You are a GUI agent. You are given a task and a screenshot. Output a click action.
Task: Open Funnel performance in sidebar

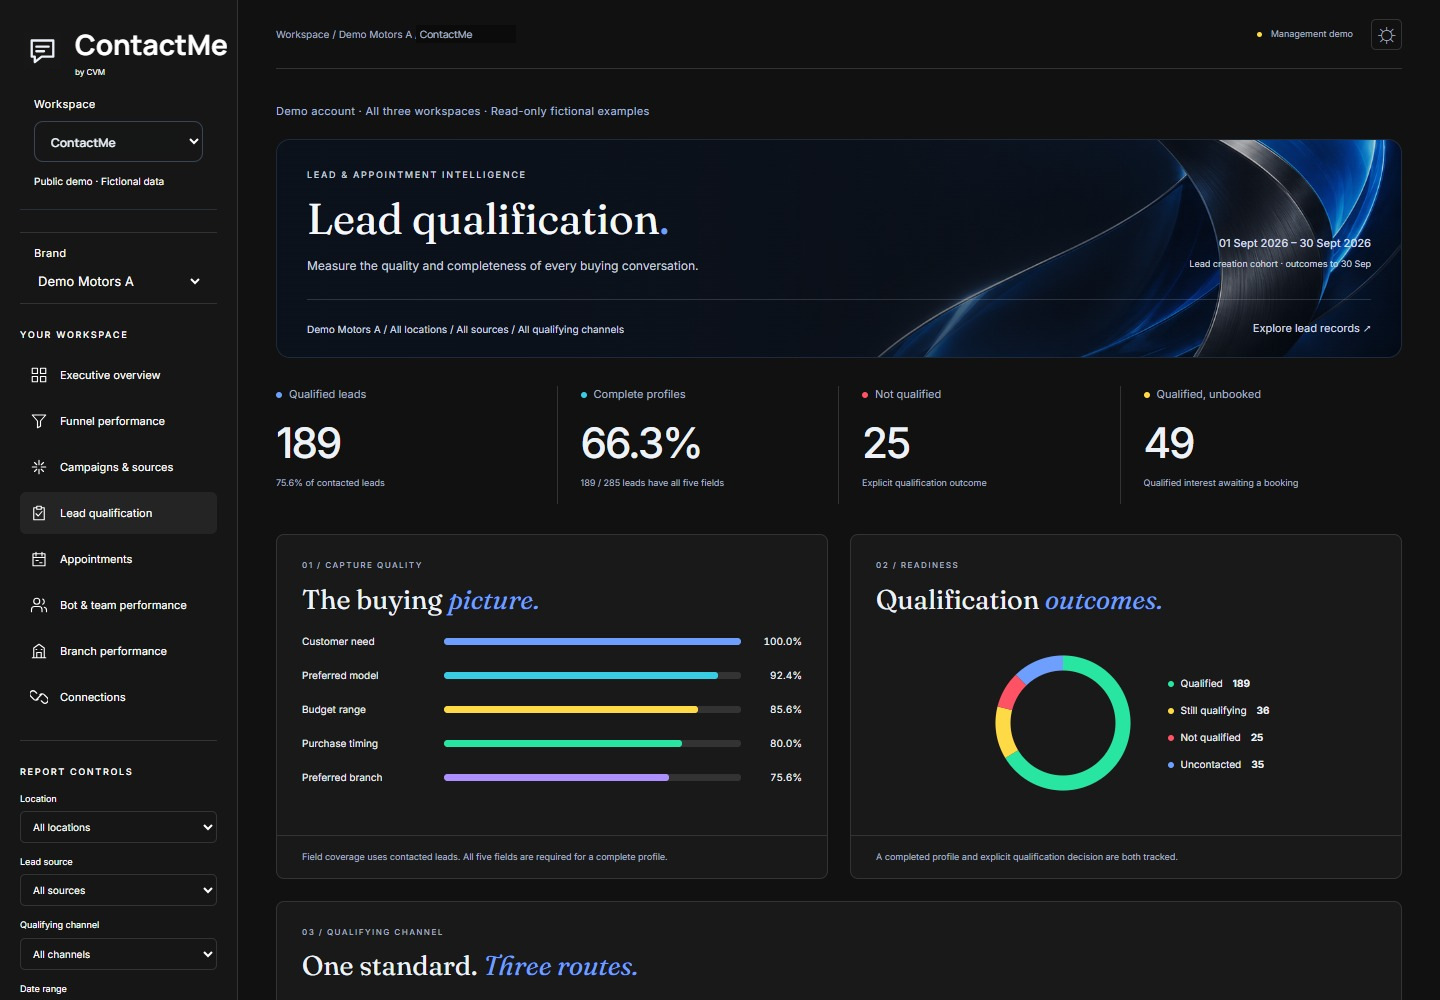[x=118, y=421]
